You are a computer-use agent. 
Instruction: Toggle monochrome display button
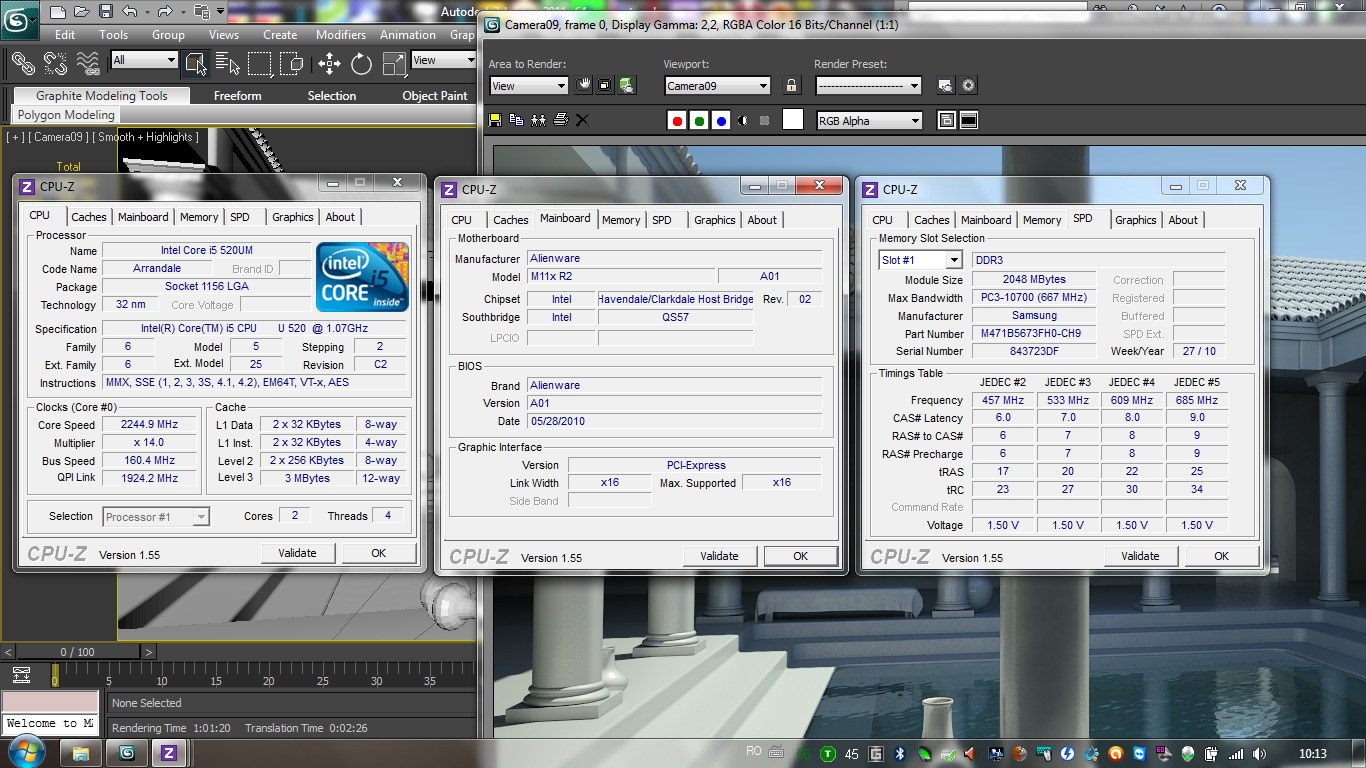(x=765, y=121)
